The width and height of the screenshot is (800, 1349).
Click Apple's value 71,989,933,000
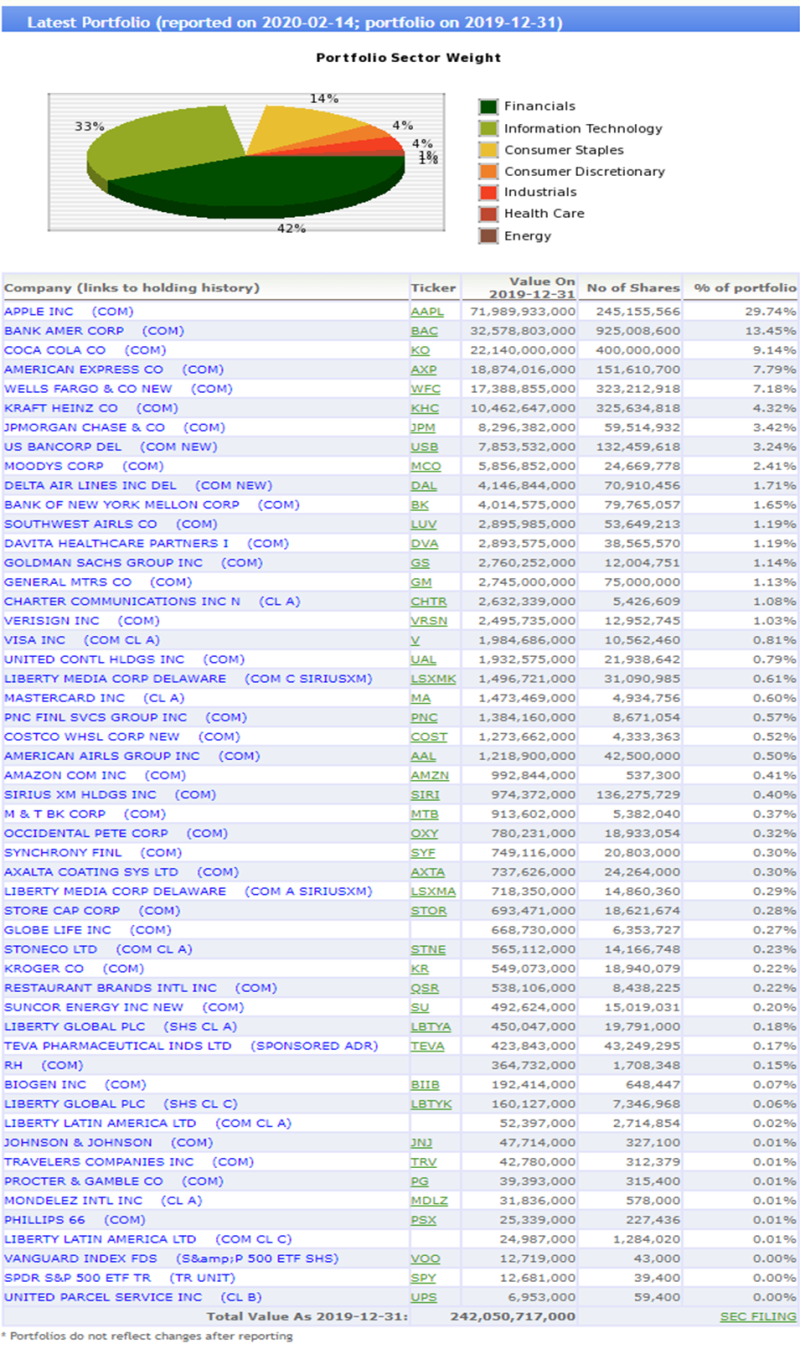(522, 311)
